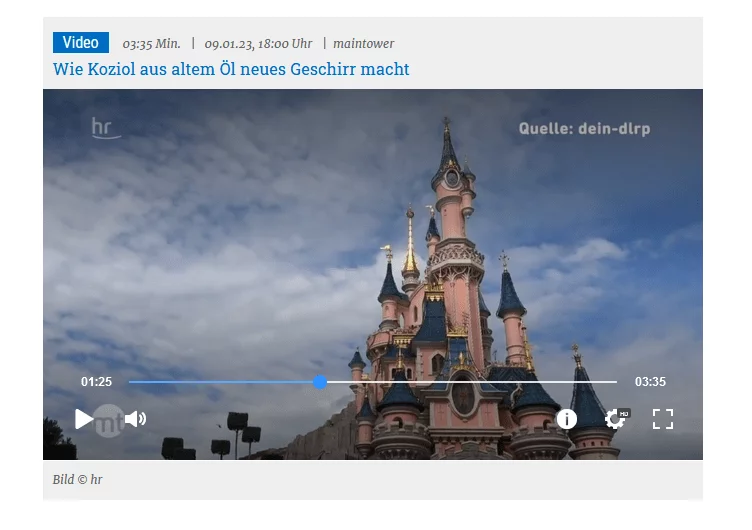
Task: Click the progress bar slider handle
Action: 320,382
